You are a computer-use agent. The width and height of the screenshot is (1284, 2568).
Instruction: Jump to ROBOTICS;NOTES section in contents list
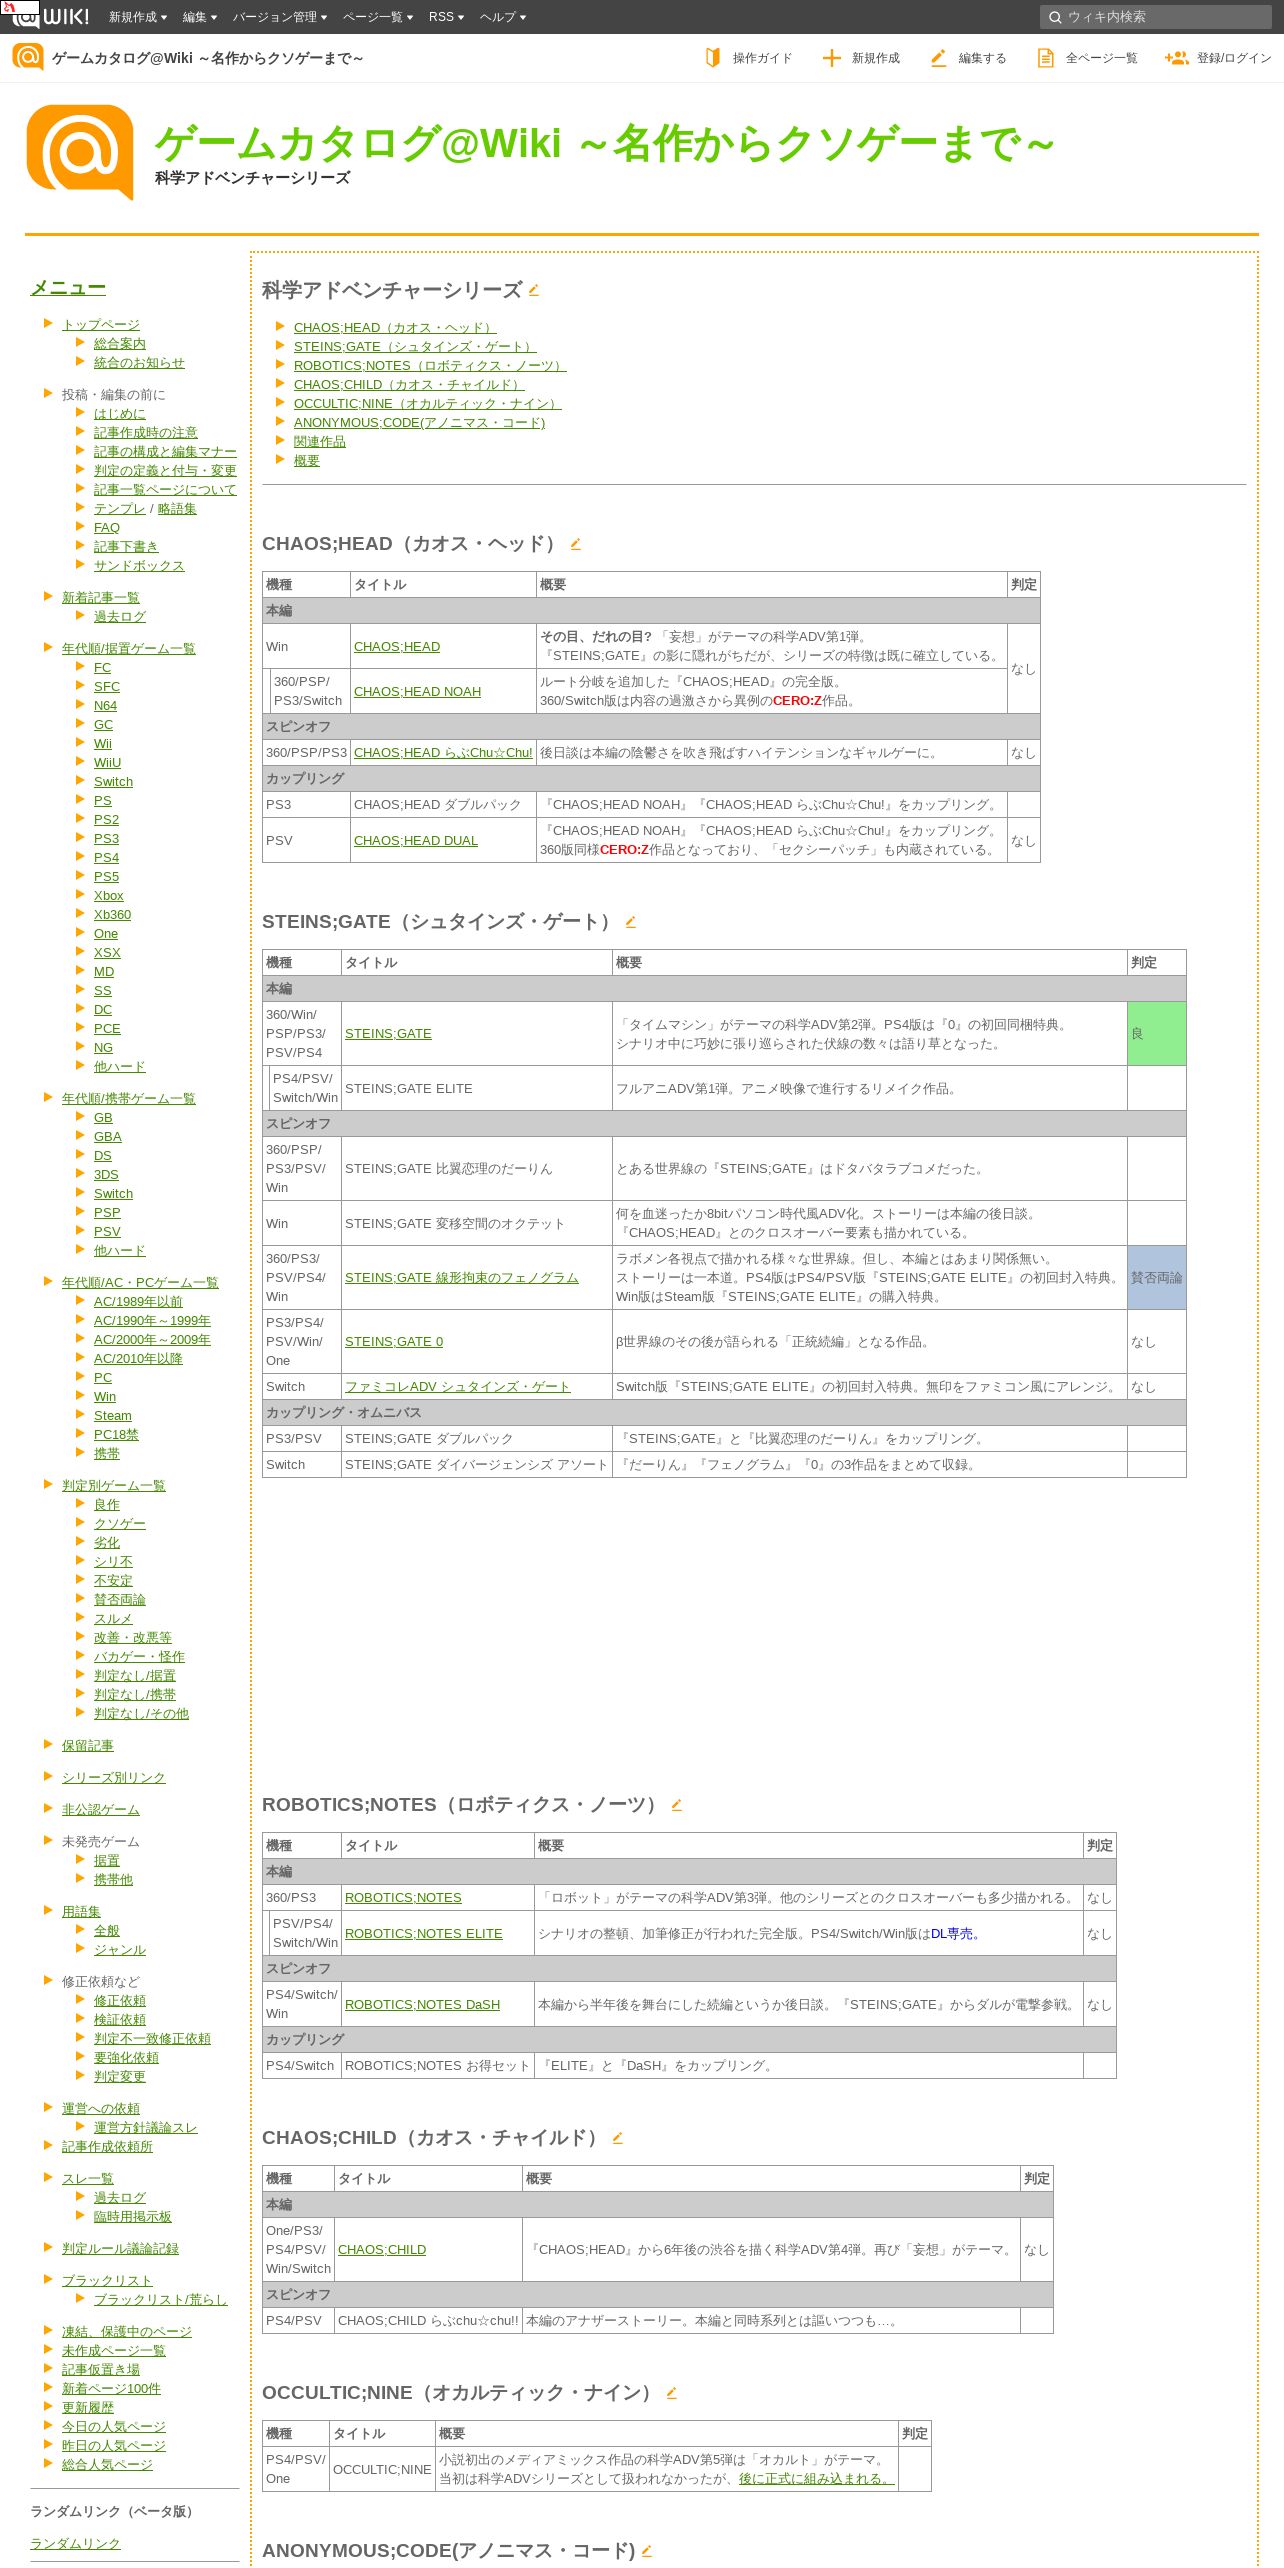[x=430, y=366]
